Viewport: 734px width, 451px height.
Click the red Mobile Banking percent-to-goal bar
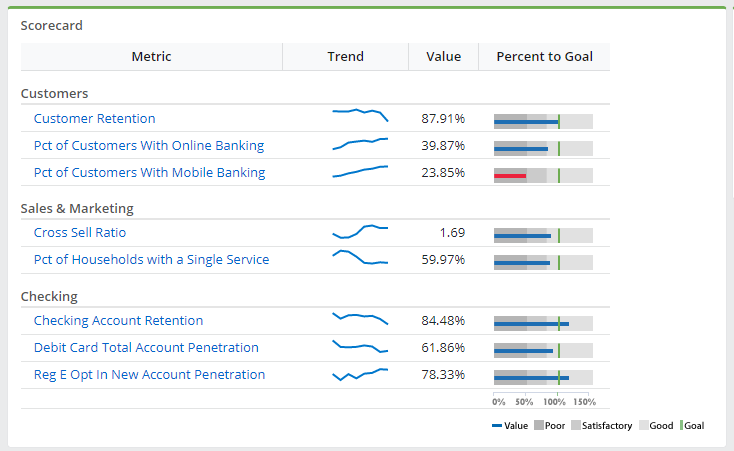click(510, 176)
